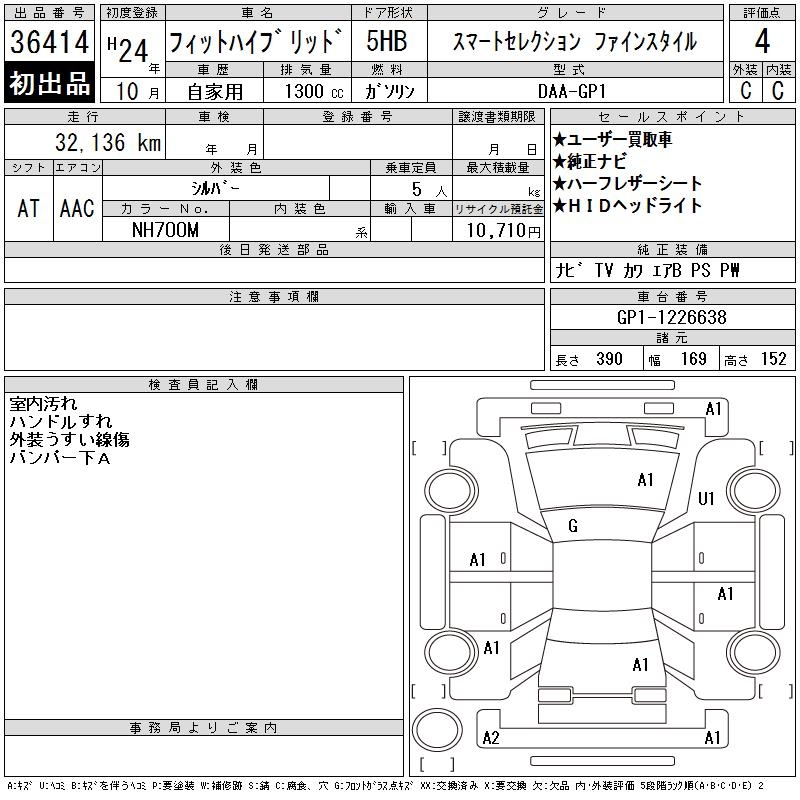Click the 検査員記入欄 section header
Image resolution: width=800 pixels, height=800 pixels.
click(203, 385)
